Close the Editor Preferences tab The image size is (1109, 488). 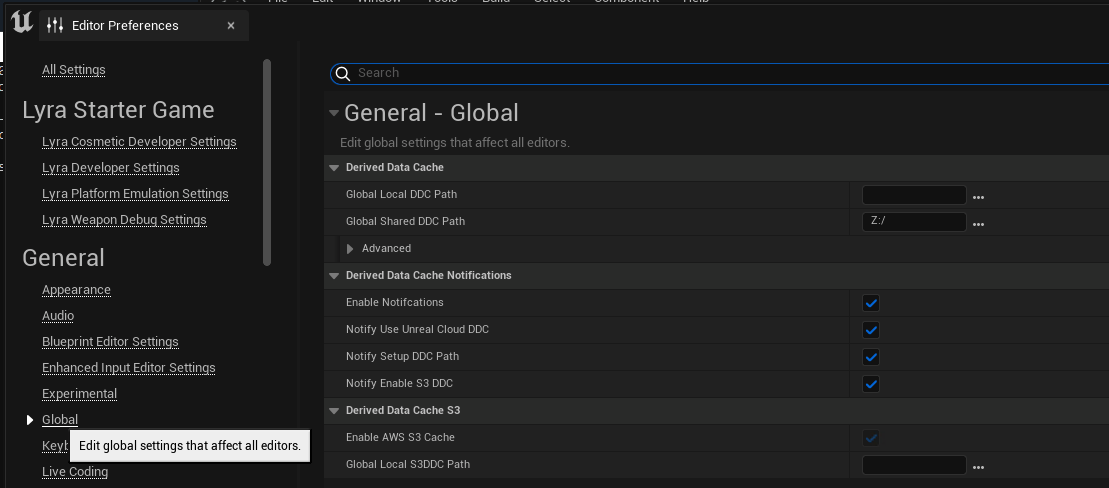click(231, 25)
